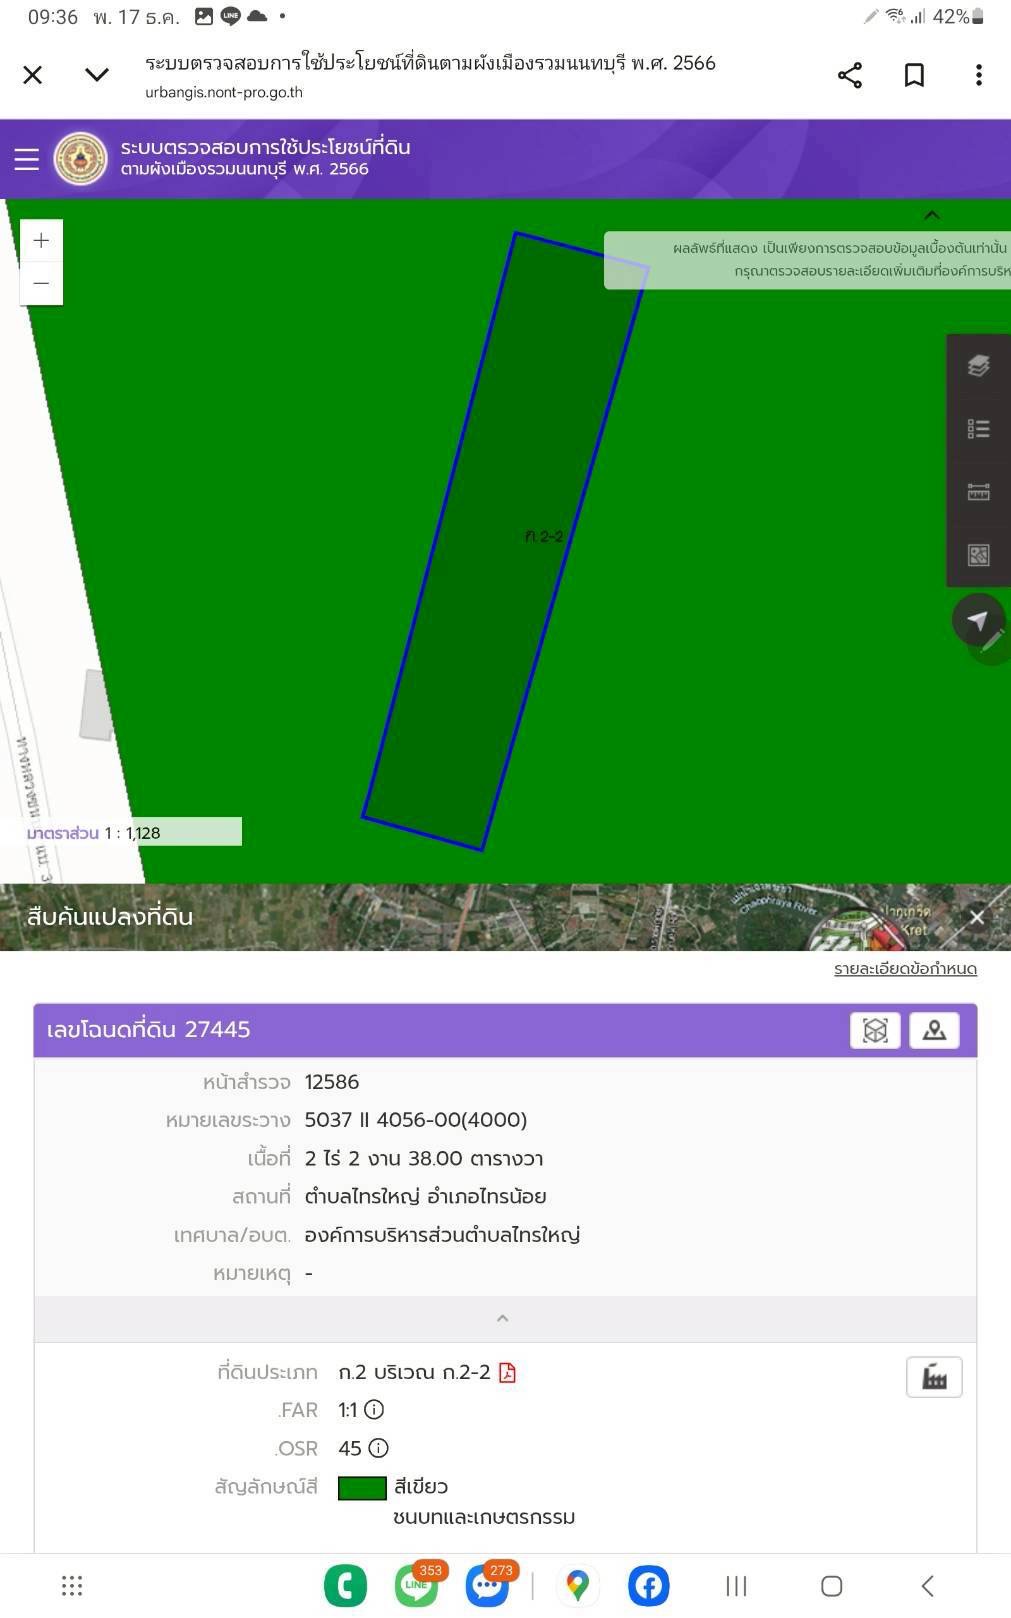Tap the locate-me arrow button
1011x1618 pixels.
click(x=977, y=620)
